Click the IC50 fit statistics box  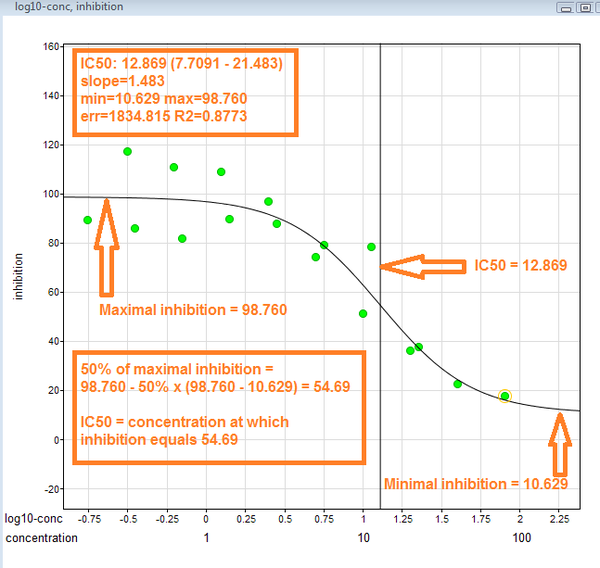(185, 92)
